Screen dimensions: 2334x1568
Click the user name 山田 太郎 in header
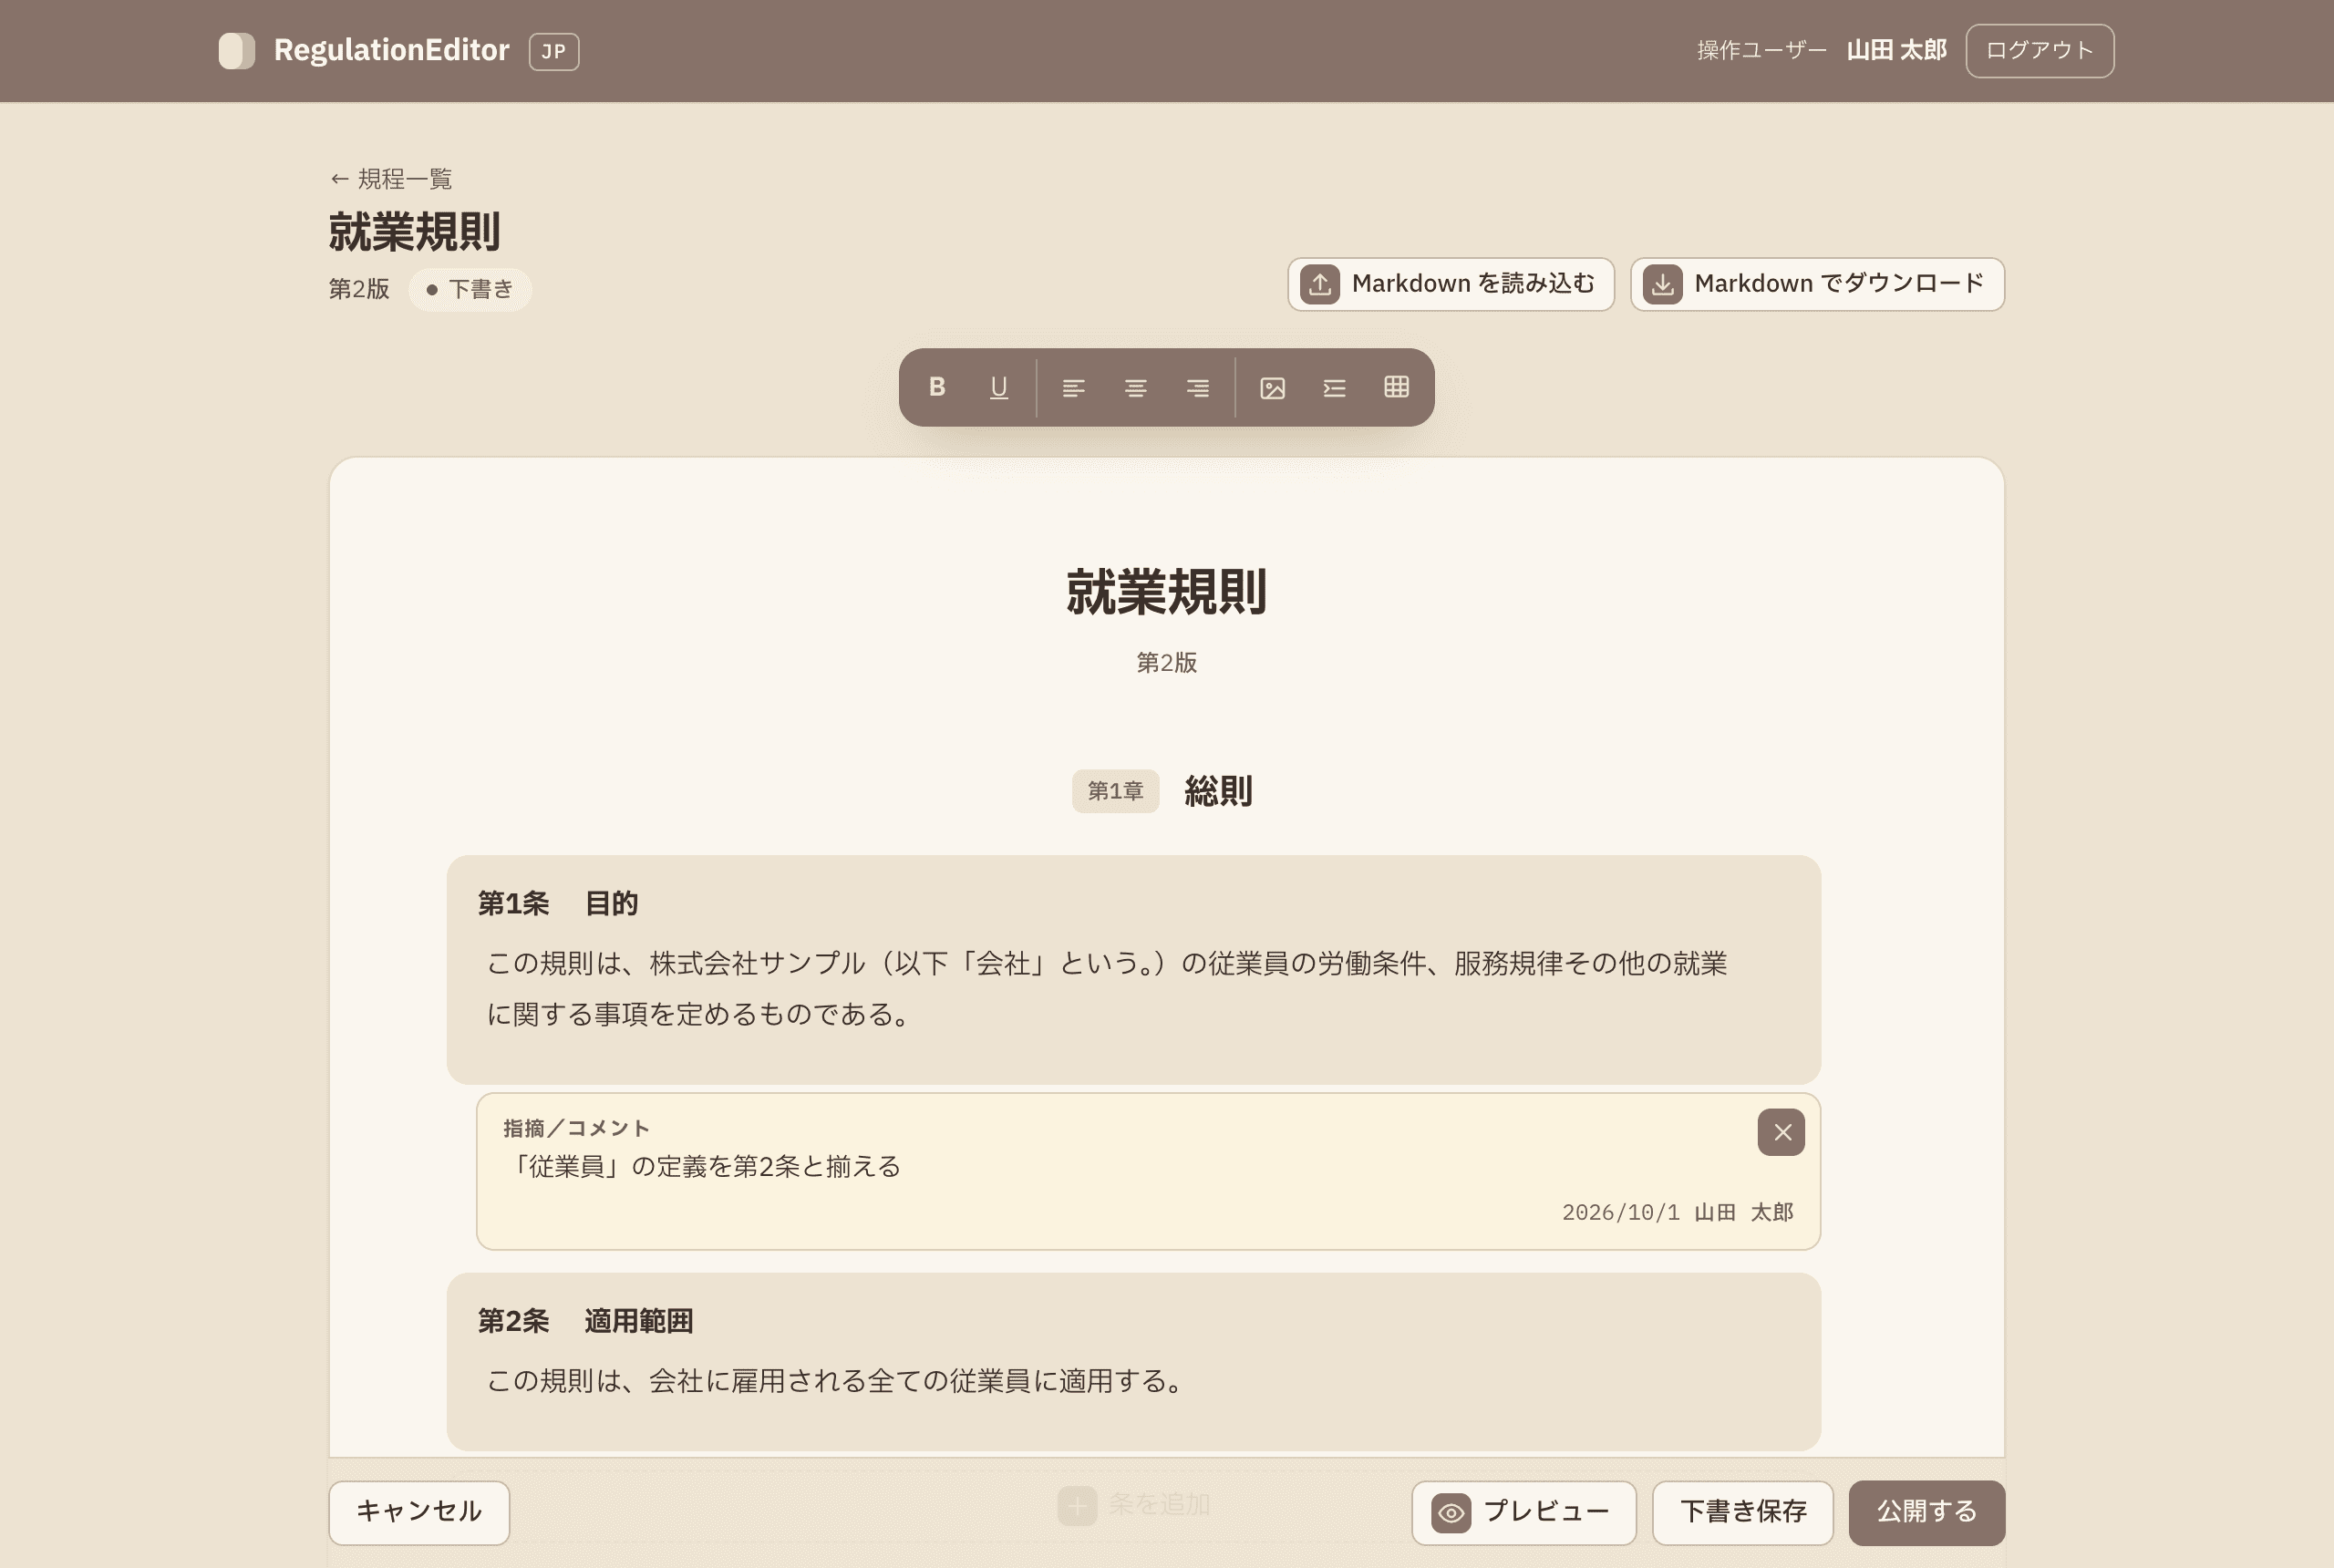point(1896,50)
